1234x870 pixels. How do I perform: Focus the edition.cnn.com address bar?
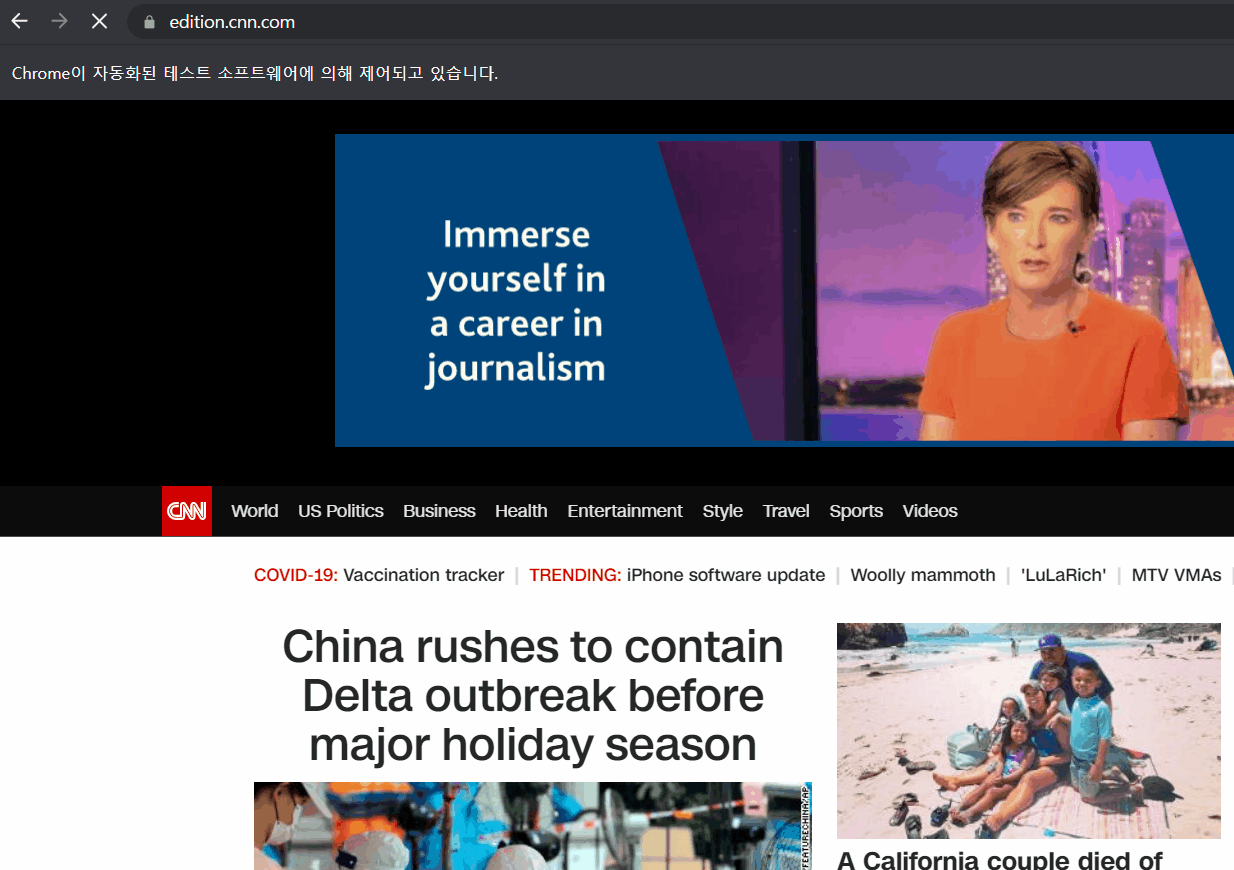click(680, 22)
